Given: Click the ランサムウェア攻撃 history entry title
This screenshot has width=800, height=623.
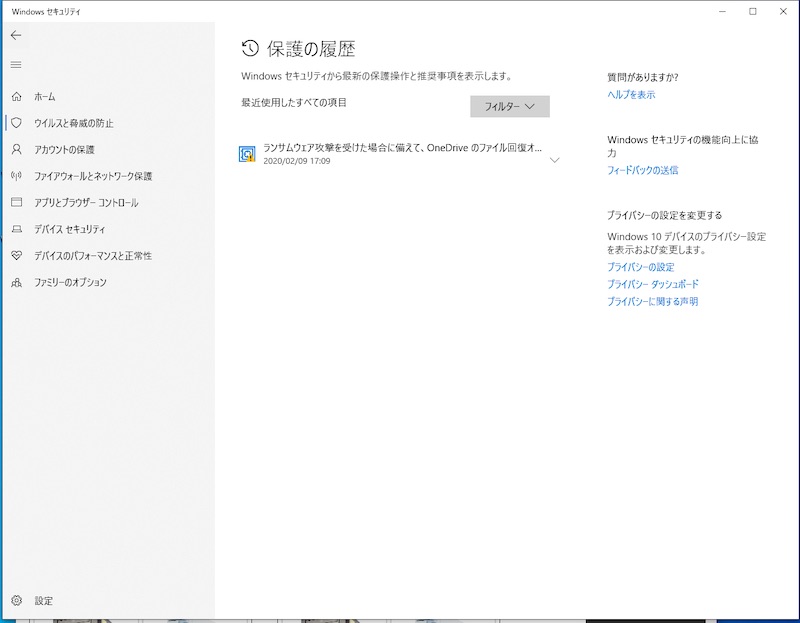Looking at the screenshot, I should click(402, 148).
